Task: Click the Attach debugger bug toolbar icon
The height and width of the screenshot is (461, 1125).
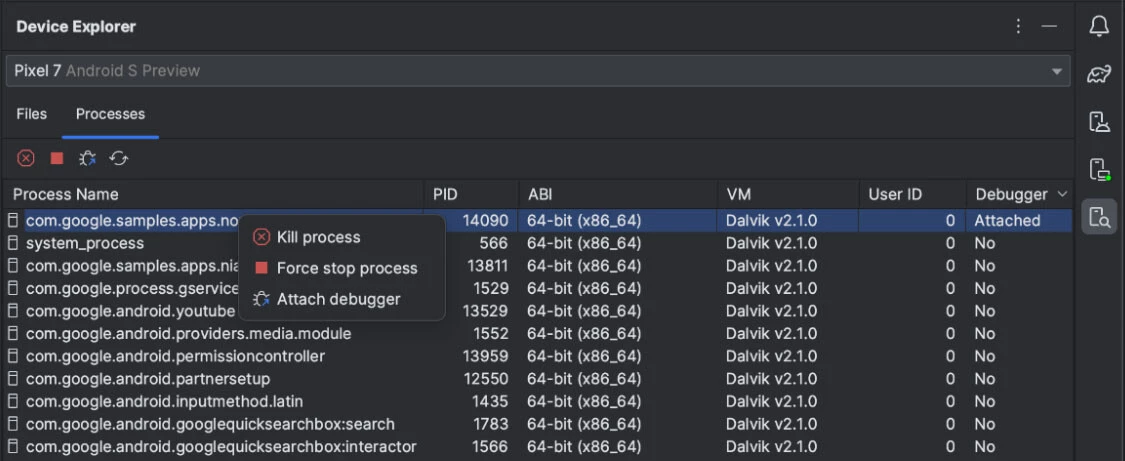Action: click(x=88, y=158)
